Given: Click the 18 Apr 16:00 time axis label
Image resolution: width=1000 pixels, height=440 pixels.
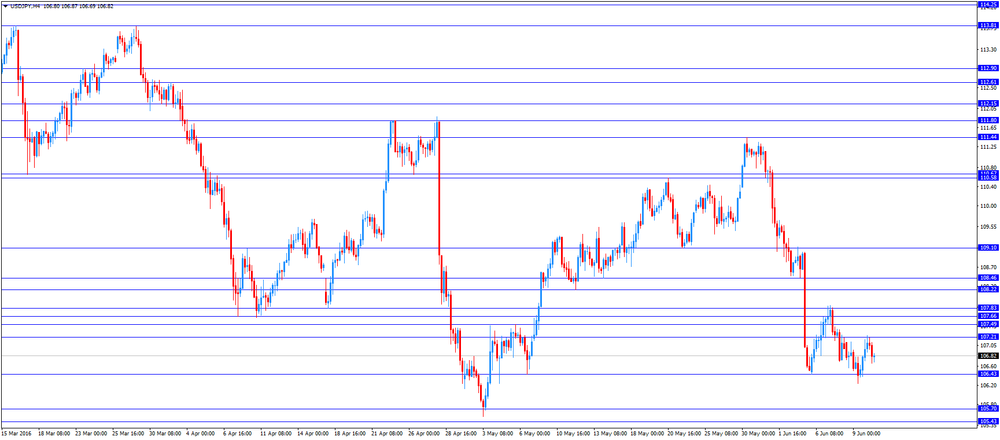Looking at the screenshot, I should pyautogui.click(x=351, y=433).
